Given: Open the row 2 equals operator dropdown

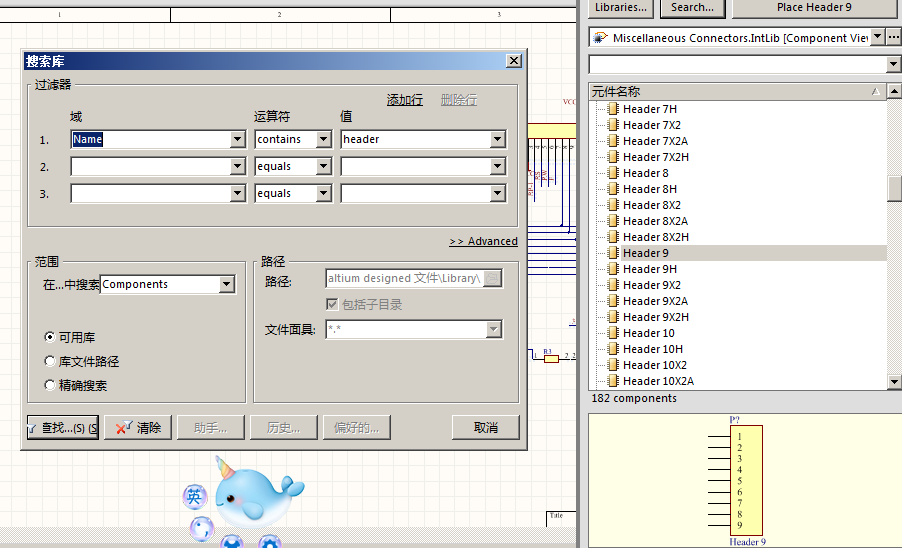Looking at the screenshot, I should [x=323, y=166].
